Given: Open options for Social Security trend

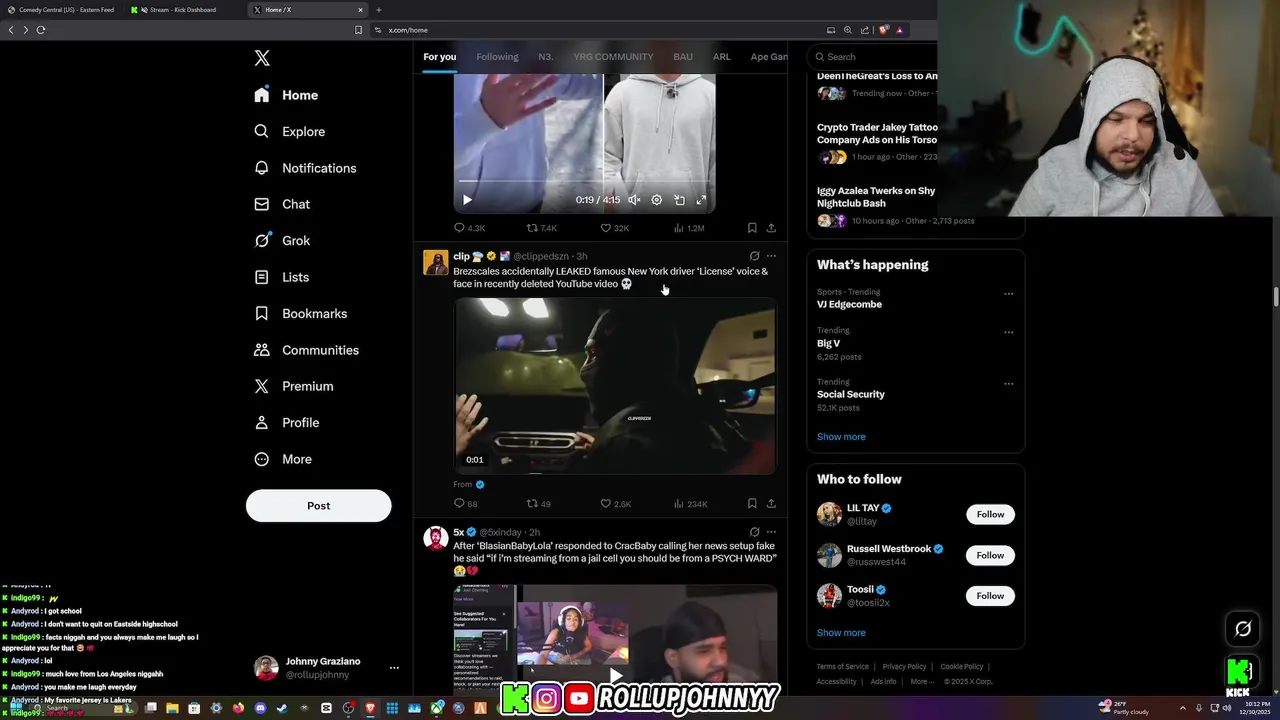Looking at the screenshot, I should (1008, 384).
